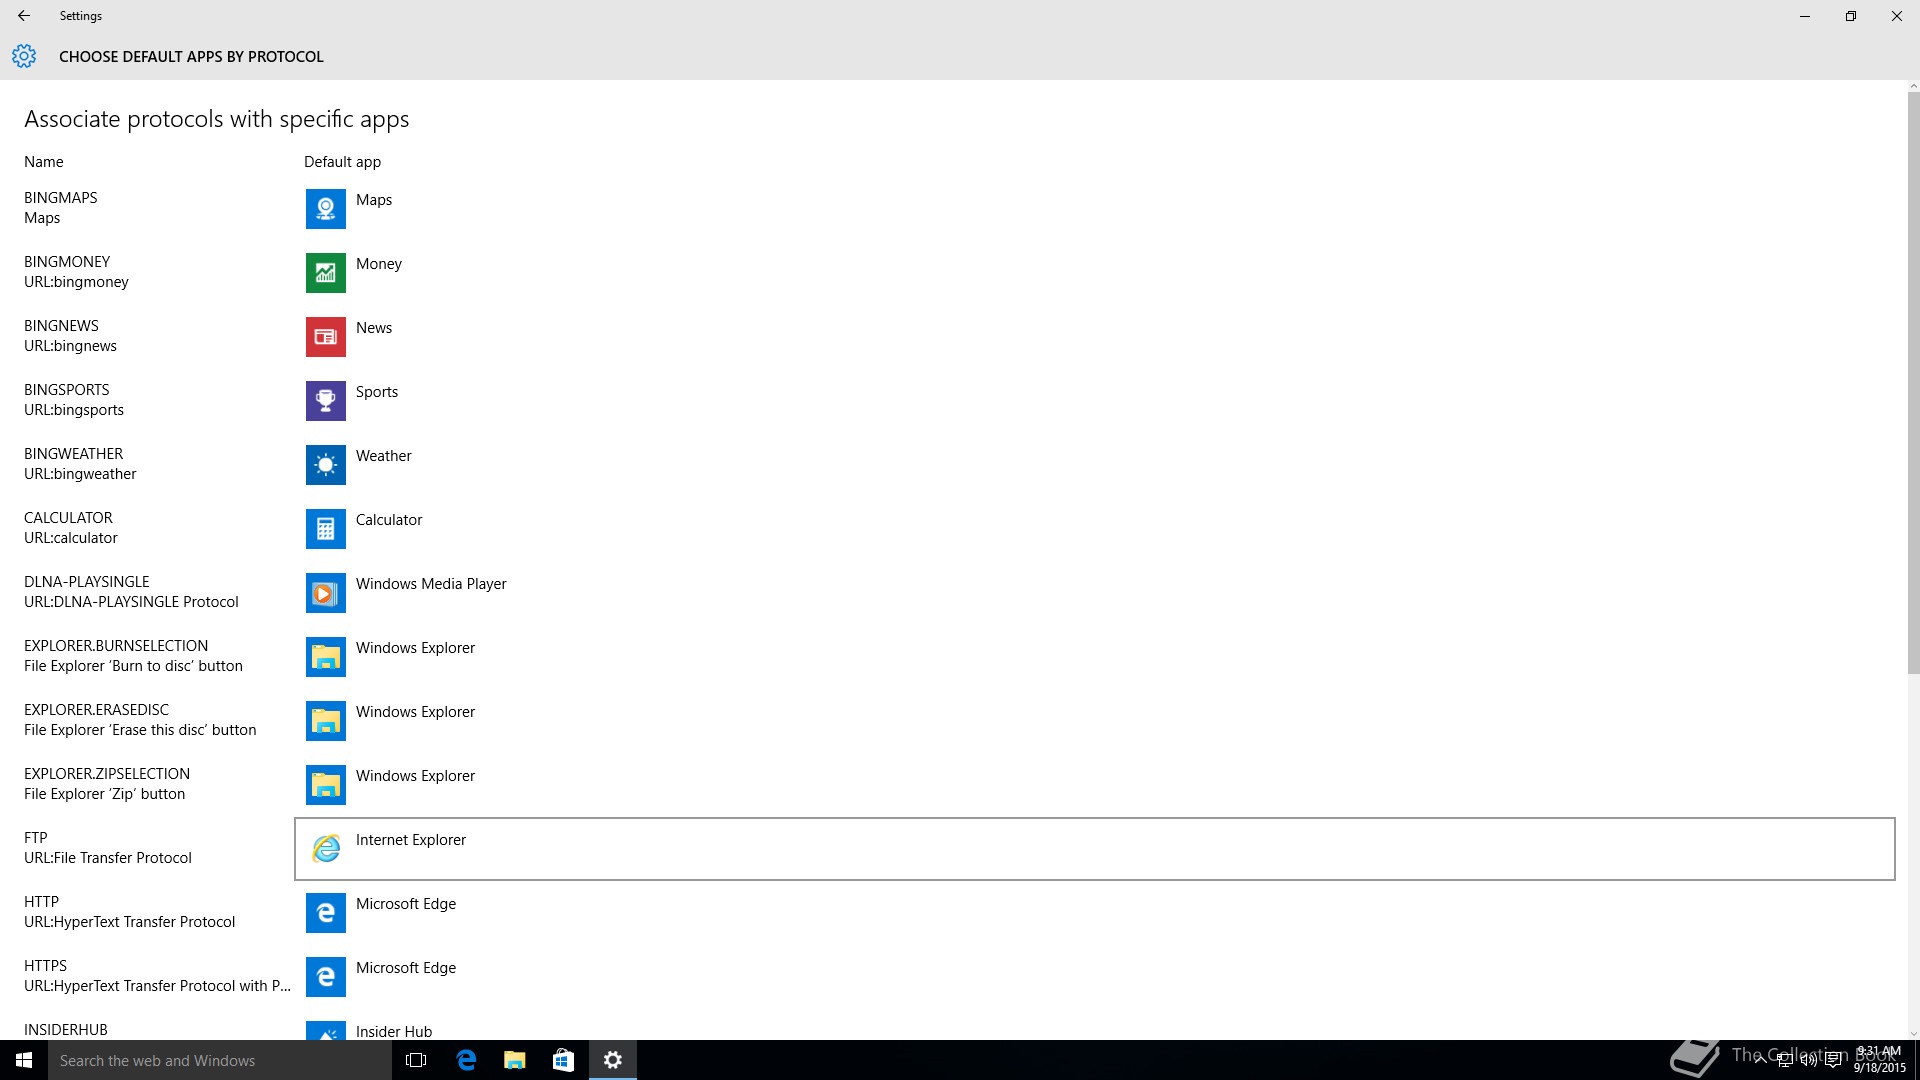Click the Sports trophy icon

tap(325, 401)
